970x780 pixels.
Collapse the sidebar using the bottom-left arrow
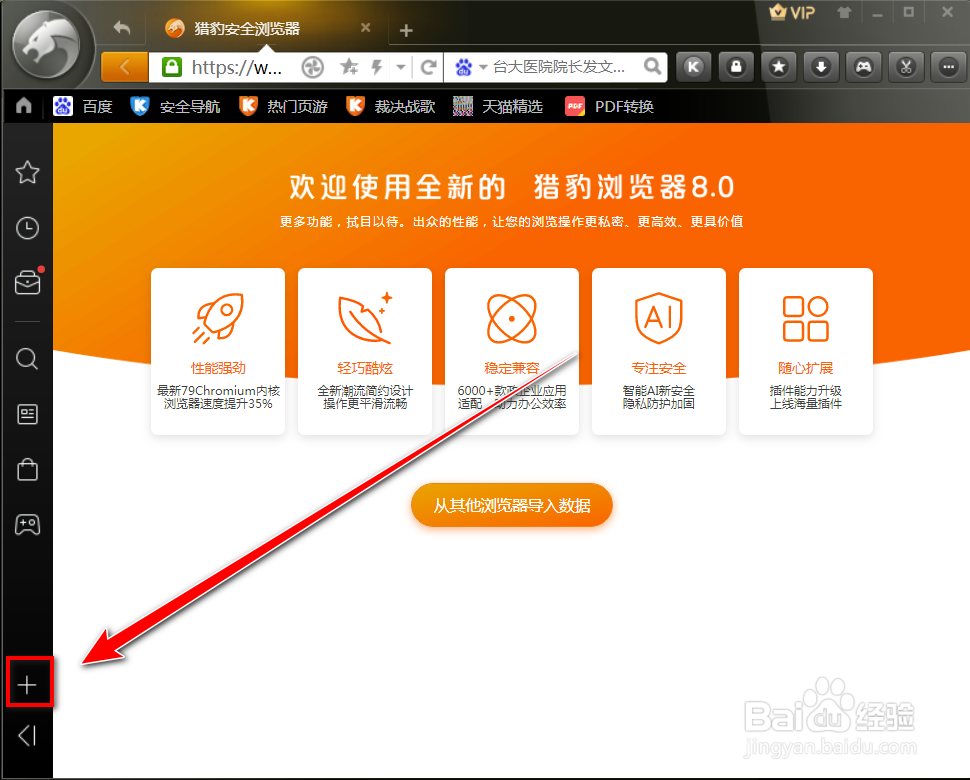pyautogui.click(x=27, y=736)
